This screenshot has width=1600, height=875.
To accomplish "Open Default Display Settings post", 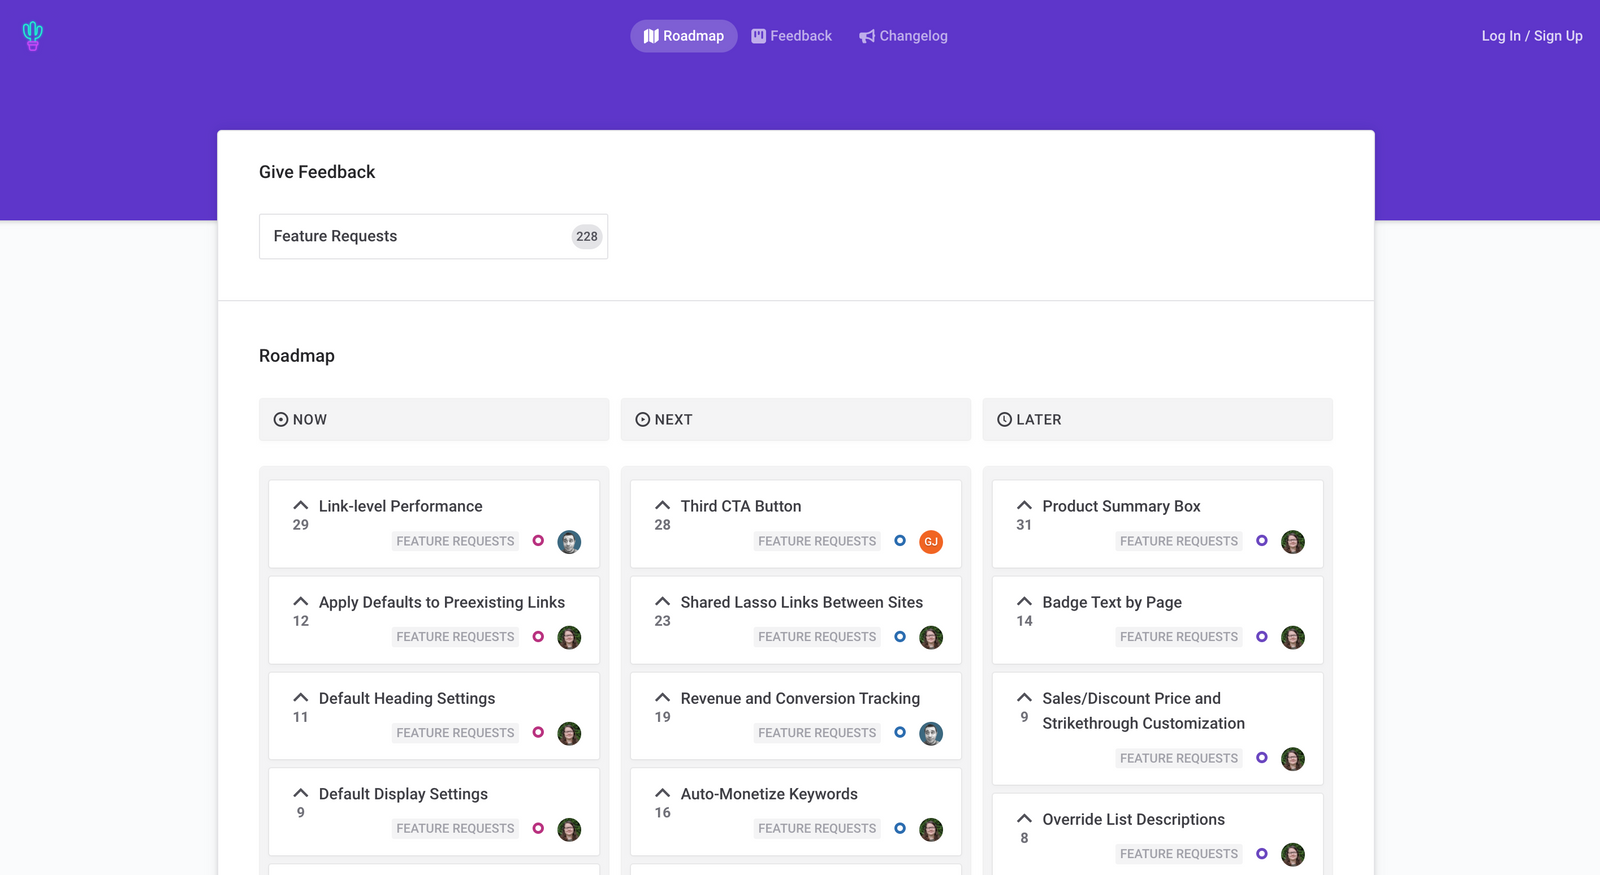I will pos(403,794).
